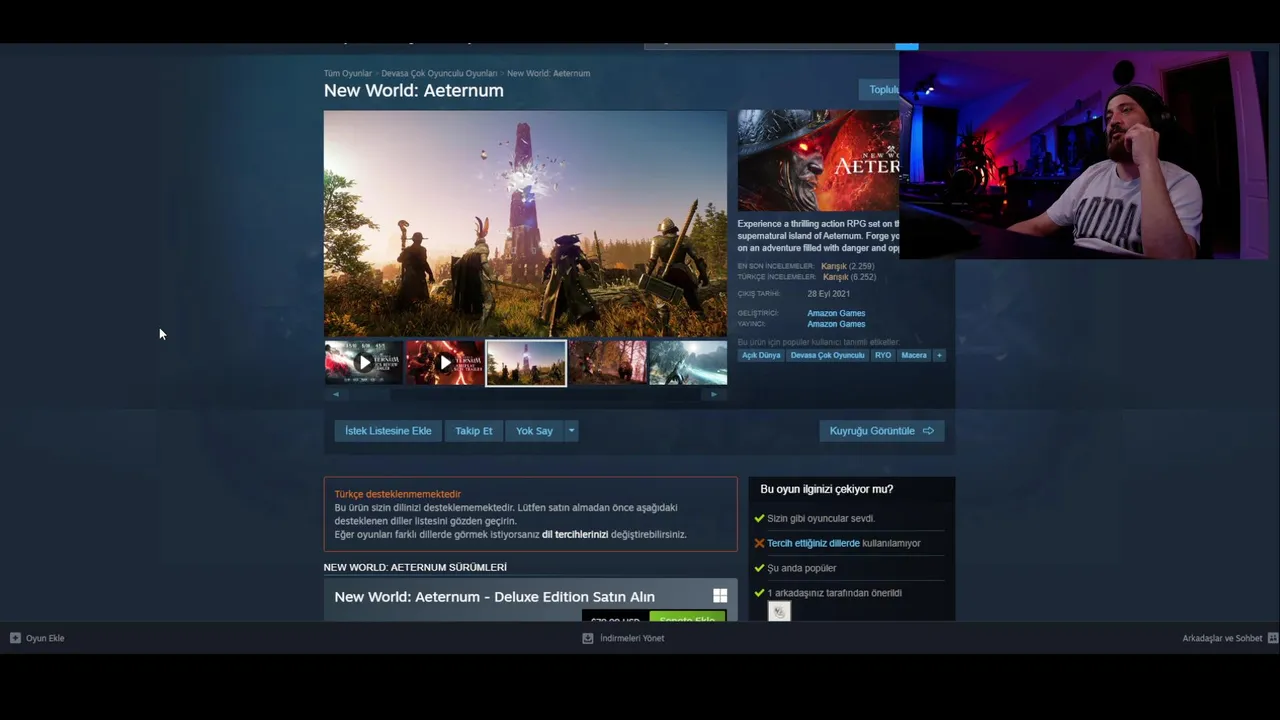The height and width of the screenshot is (720, 1280).
Task: Open 'İndirmeleri Yönet' in bottom bar
Action: coord(623,638)
